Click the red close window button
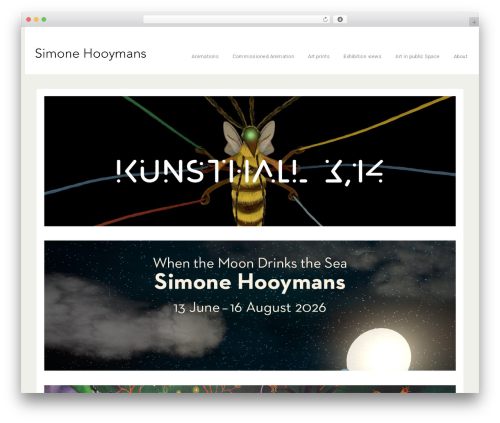The height and width of the screenshot is (423, 500). (29, 20)
